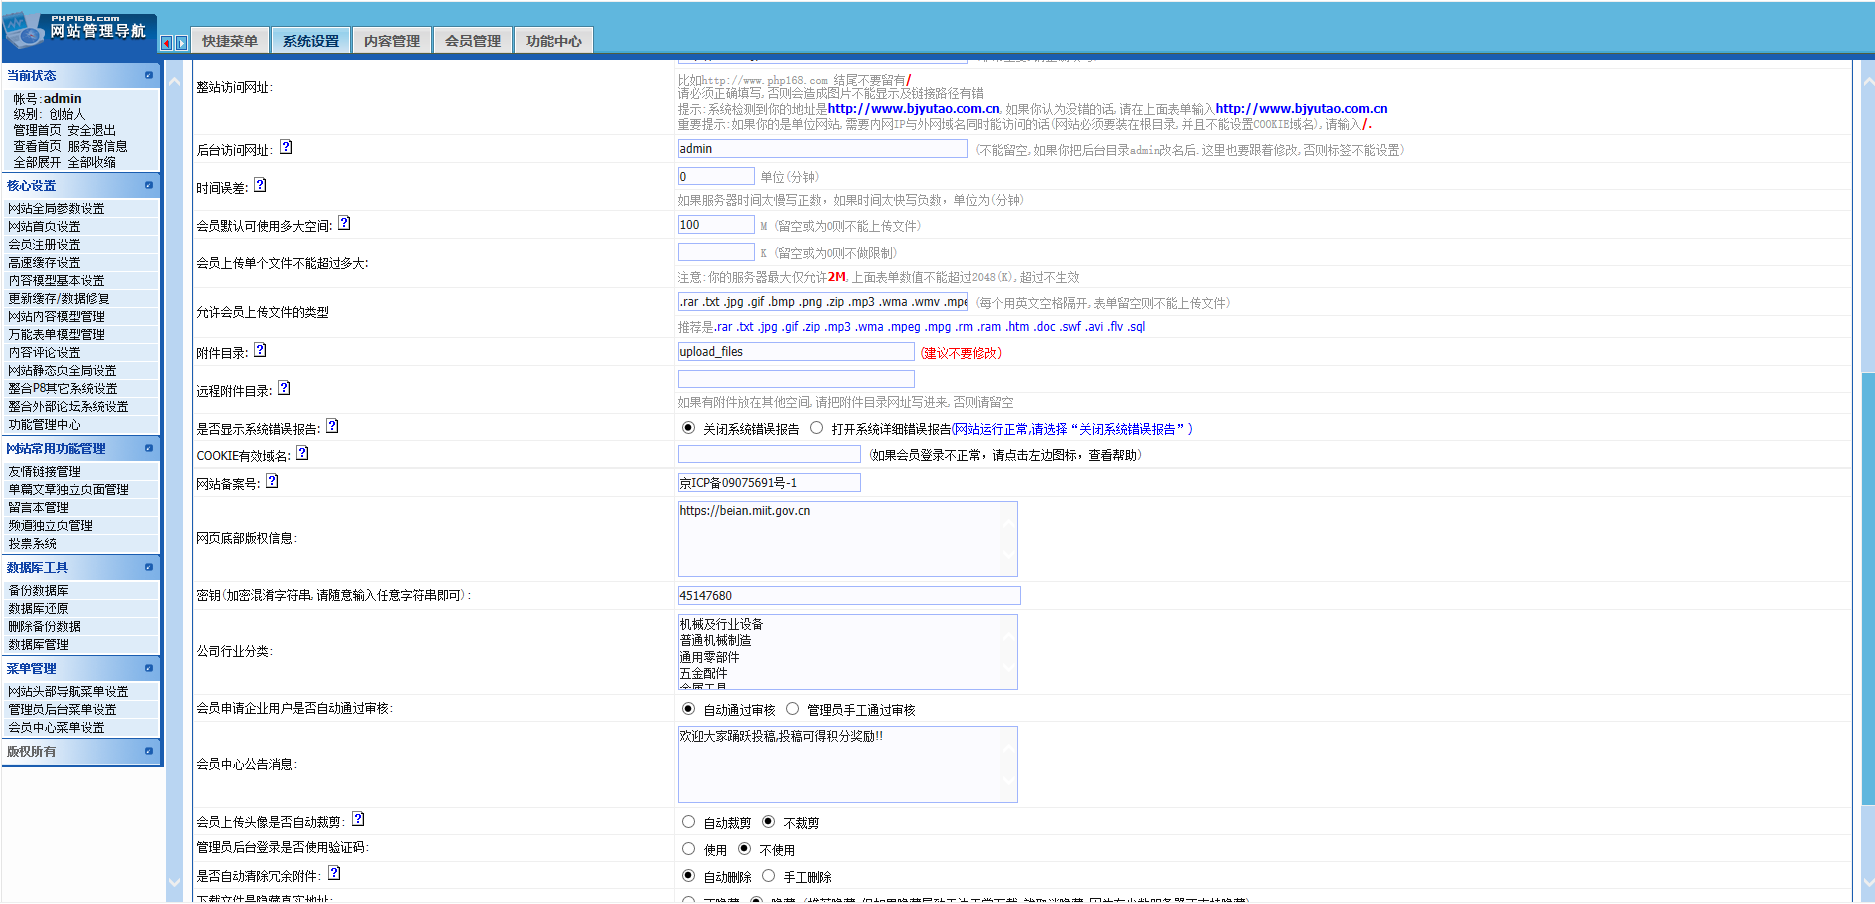Screen dimensions: 1875x904
Task: Open the 会员管理 tab
Action: 473,41
